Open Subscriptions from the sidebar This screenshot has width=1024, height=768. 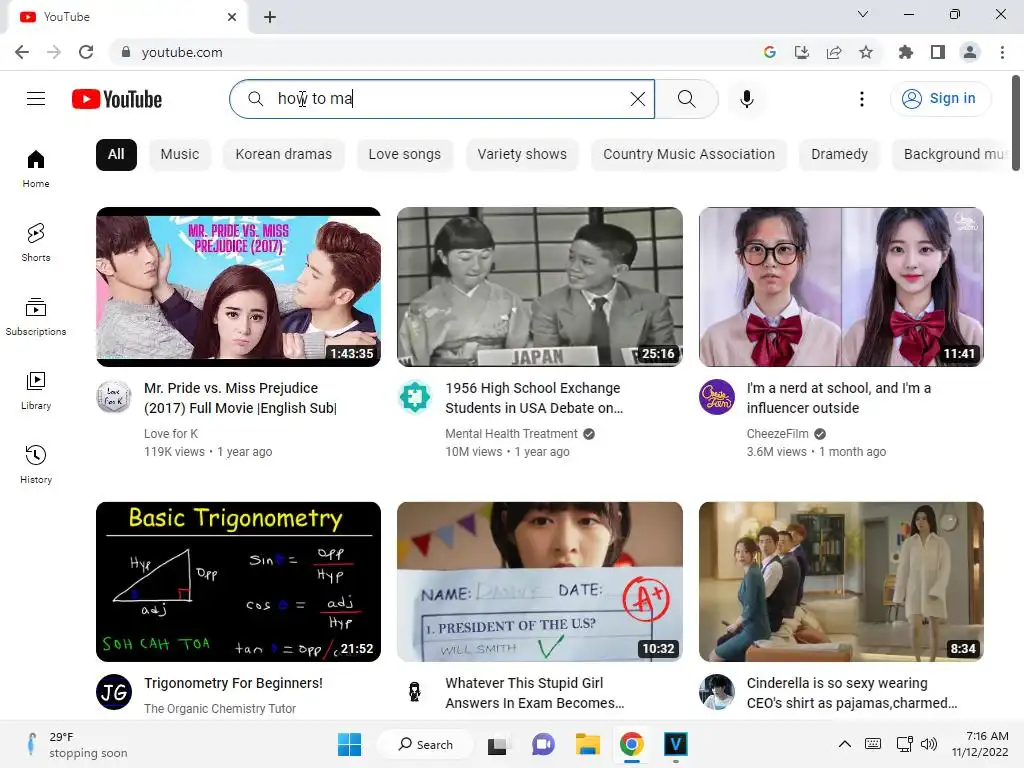click(x=36, y=317)
